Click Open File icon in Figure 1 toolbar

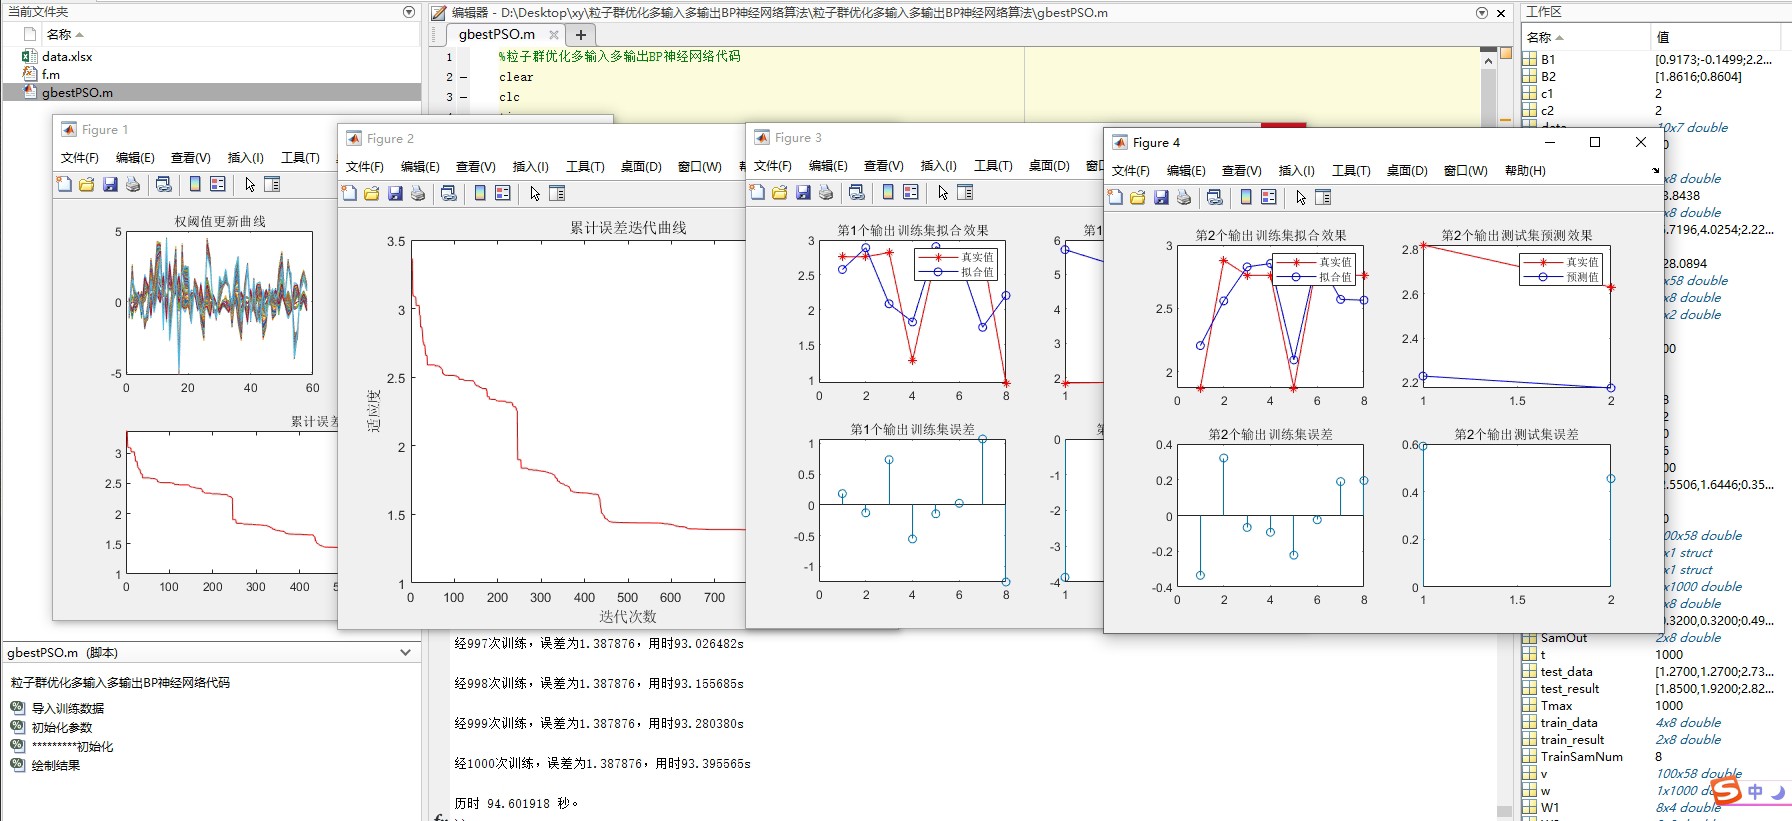pos(87,184)
